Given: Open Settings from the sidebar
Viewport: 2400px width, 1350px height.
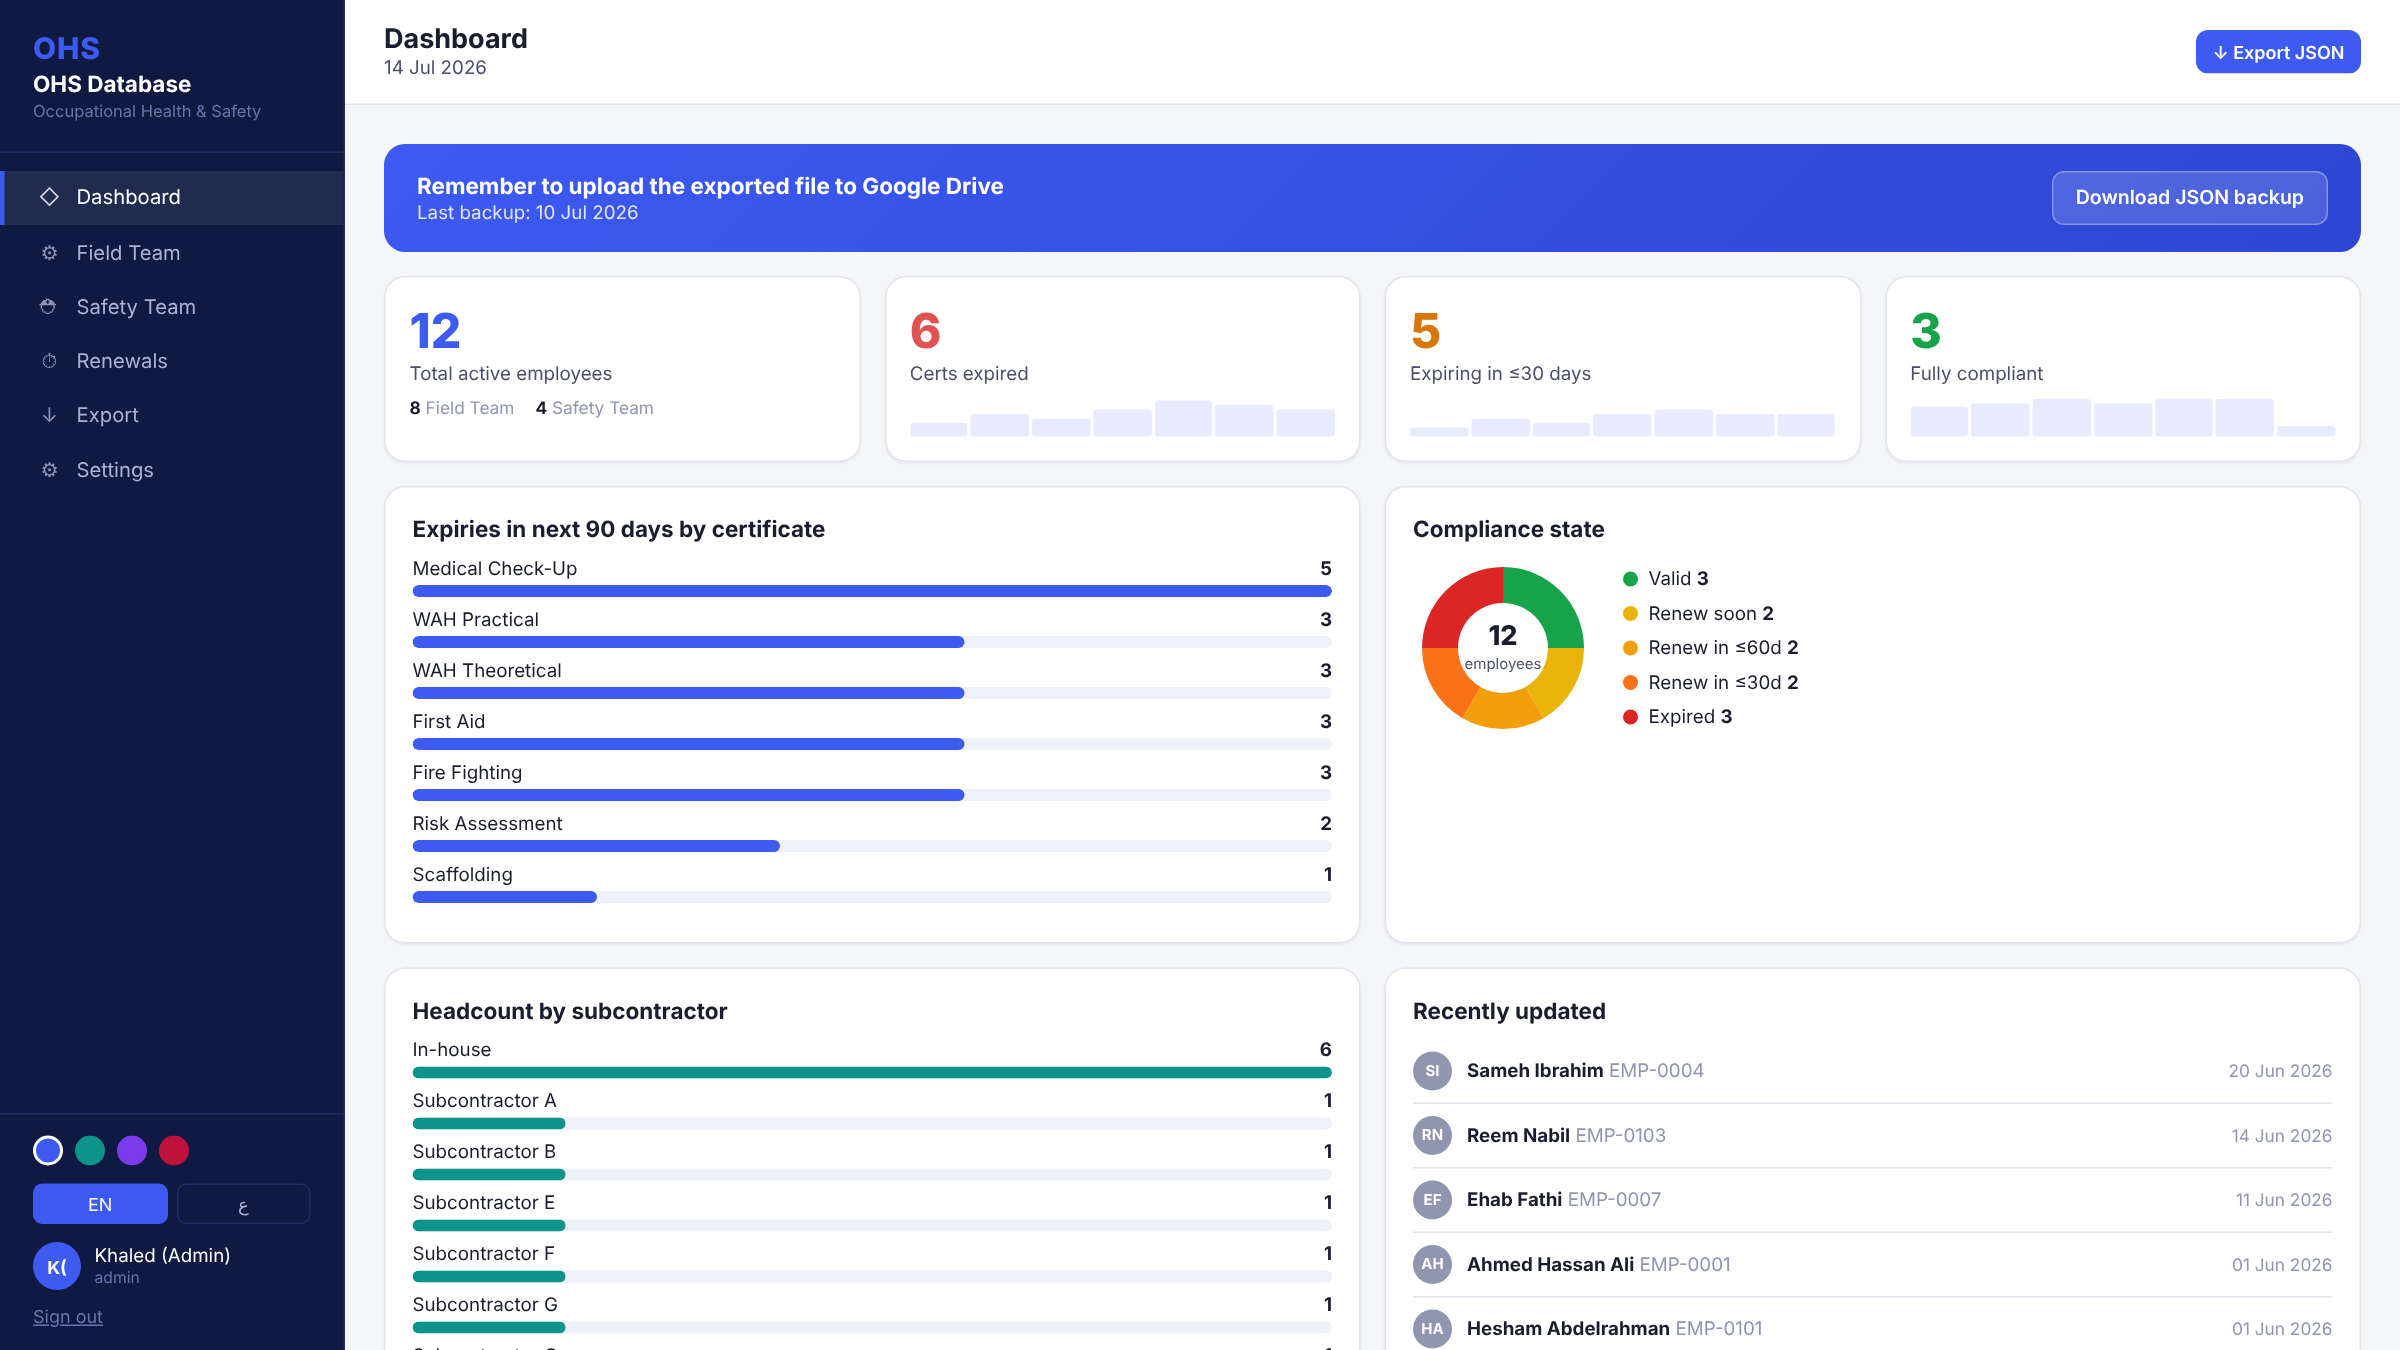Looking at the screenshot, I should pyautogui.click(x=172, y=470).
